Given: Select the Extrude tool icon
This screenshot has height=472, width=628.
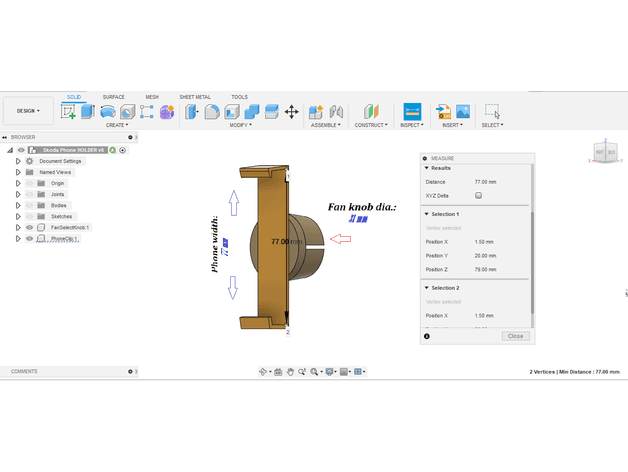Looking at the screenshot, I should point(87,111).
